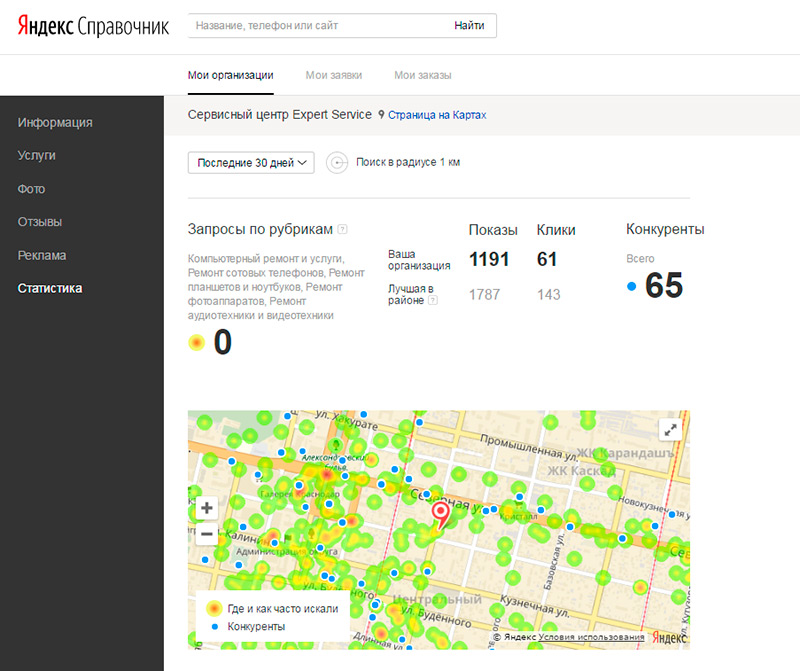The image size is (800, 671).
Task: Click the red organization location pin on map
Action: (x=439, y=514)
